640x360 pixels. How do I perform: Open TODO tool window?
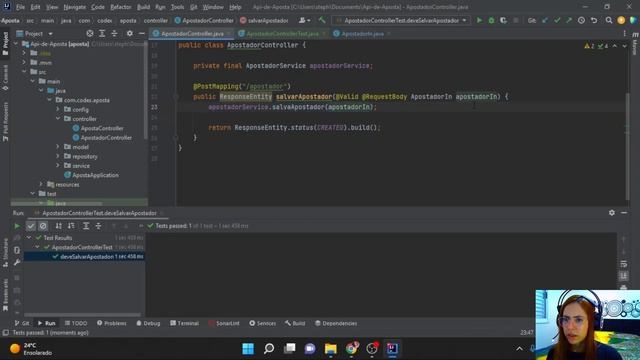tap(76, 323)
